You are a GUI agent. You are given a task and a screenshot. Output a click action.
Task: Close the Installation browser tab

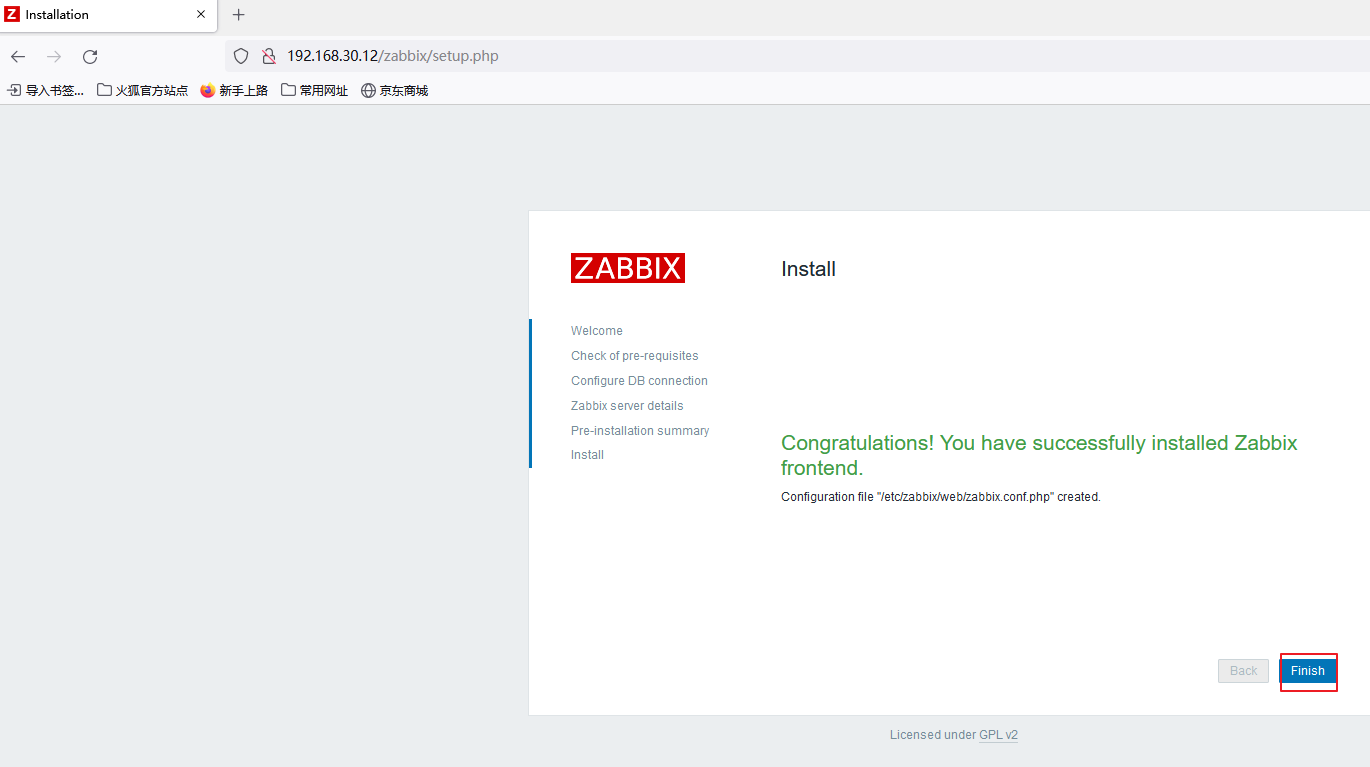pyautogui.click(x=201, y=15)
